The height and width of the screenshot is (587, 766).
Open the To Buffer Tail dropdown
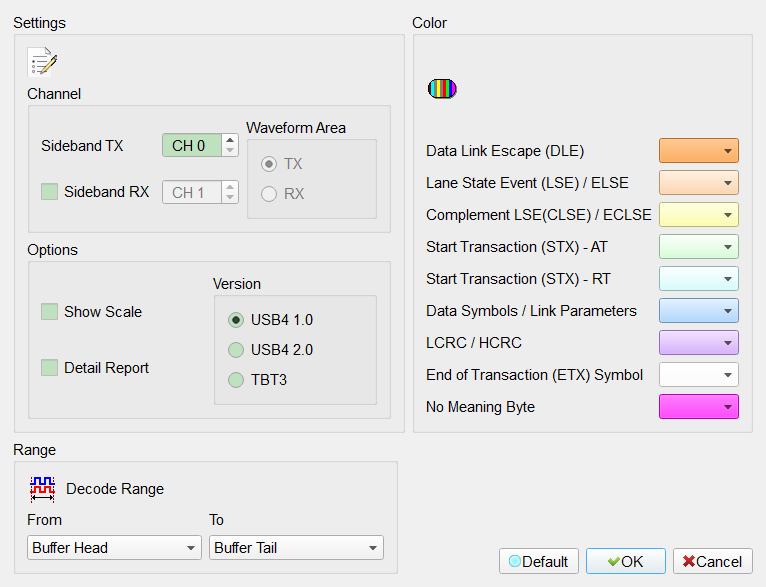coord(296,547)
